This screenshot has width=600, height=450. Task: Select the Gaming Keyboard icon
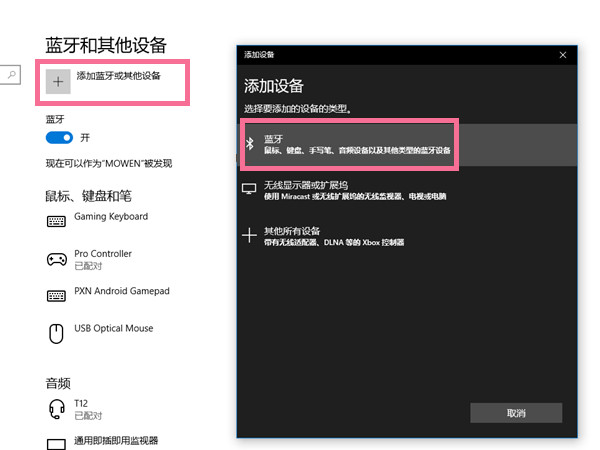pyautogui.click(x=57, y=221)
